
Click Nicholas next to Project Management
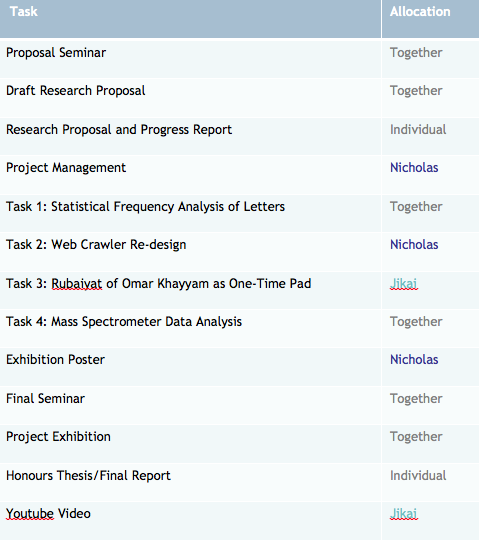pos(414,168)
